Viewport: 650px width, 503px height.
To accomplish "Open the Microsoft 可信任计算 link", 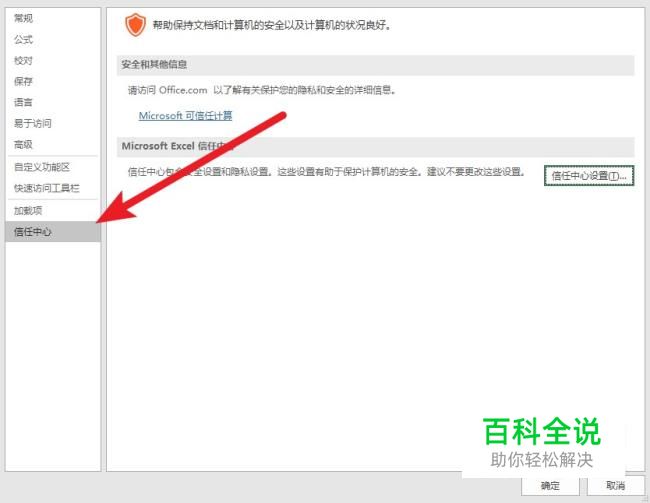I will (x=185, y=116).
